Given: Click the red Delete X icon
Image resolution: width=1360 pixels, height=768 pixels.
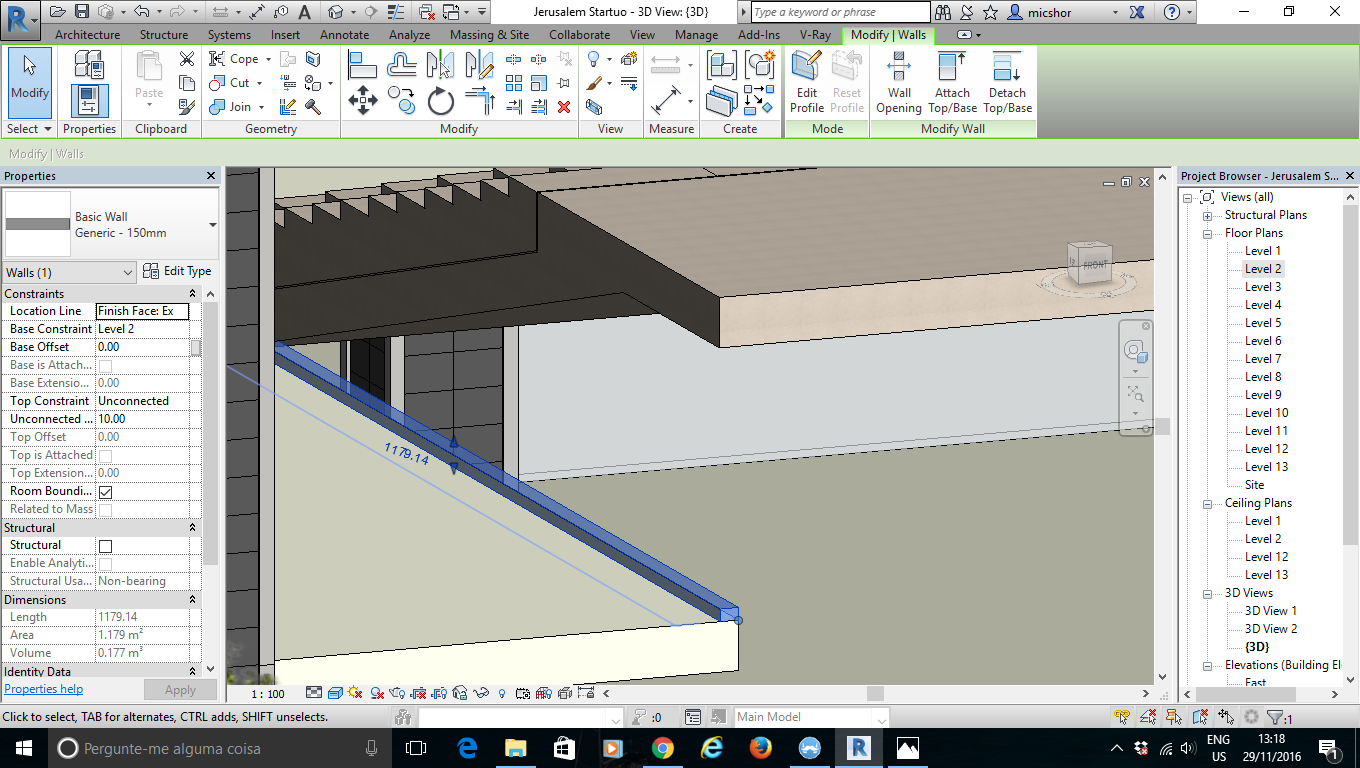Looking at the screenshot, I should (x=564, y=107).
